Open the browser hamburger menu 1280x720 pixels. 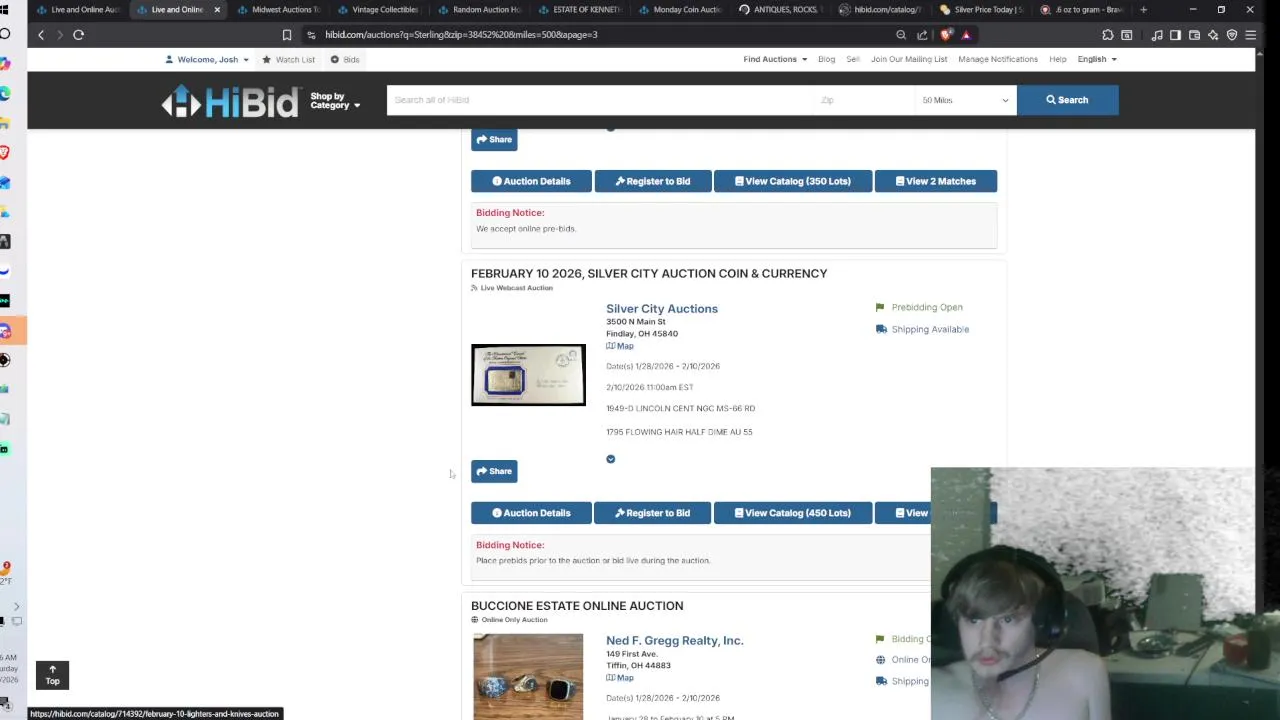[x=1251, y=35]
